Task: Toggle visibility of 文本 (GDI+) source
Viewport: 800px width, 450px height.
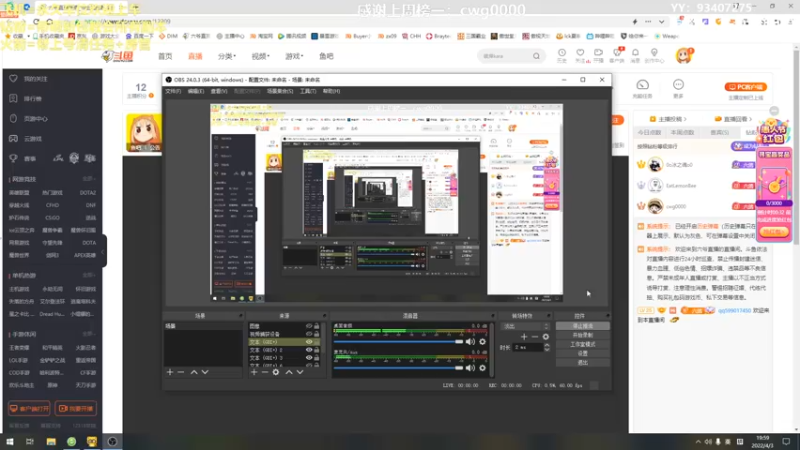Action: coord(309,342)
